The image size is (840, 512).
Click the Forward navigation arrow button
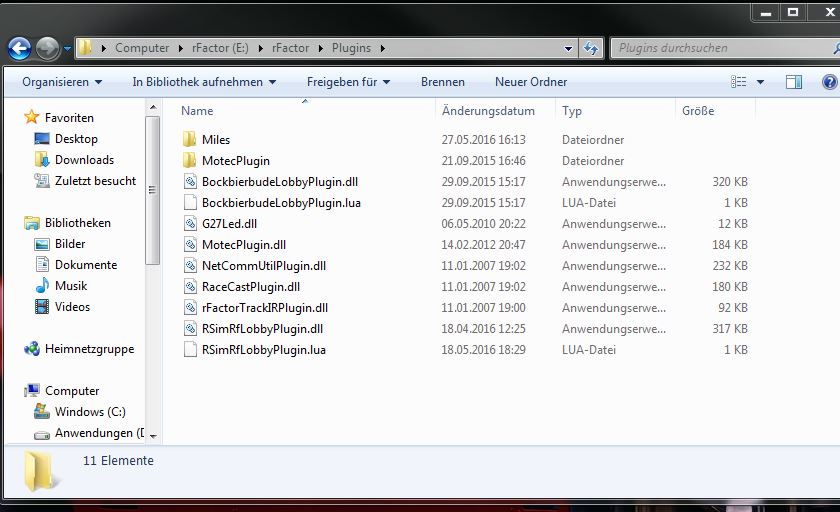46,48
